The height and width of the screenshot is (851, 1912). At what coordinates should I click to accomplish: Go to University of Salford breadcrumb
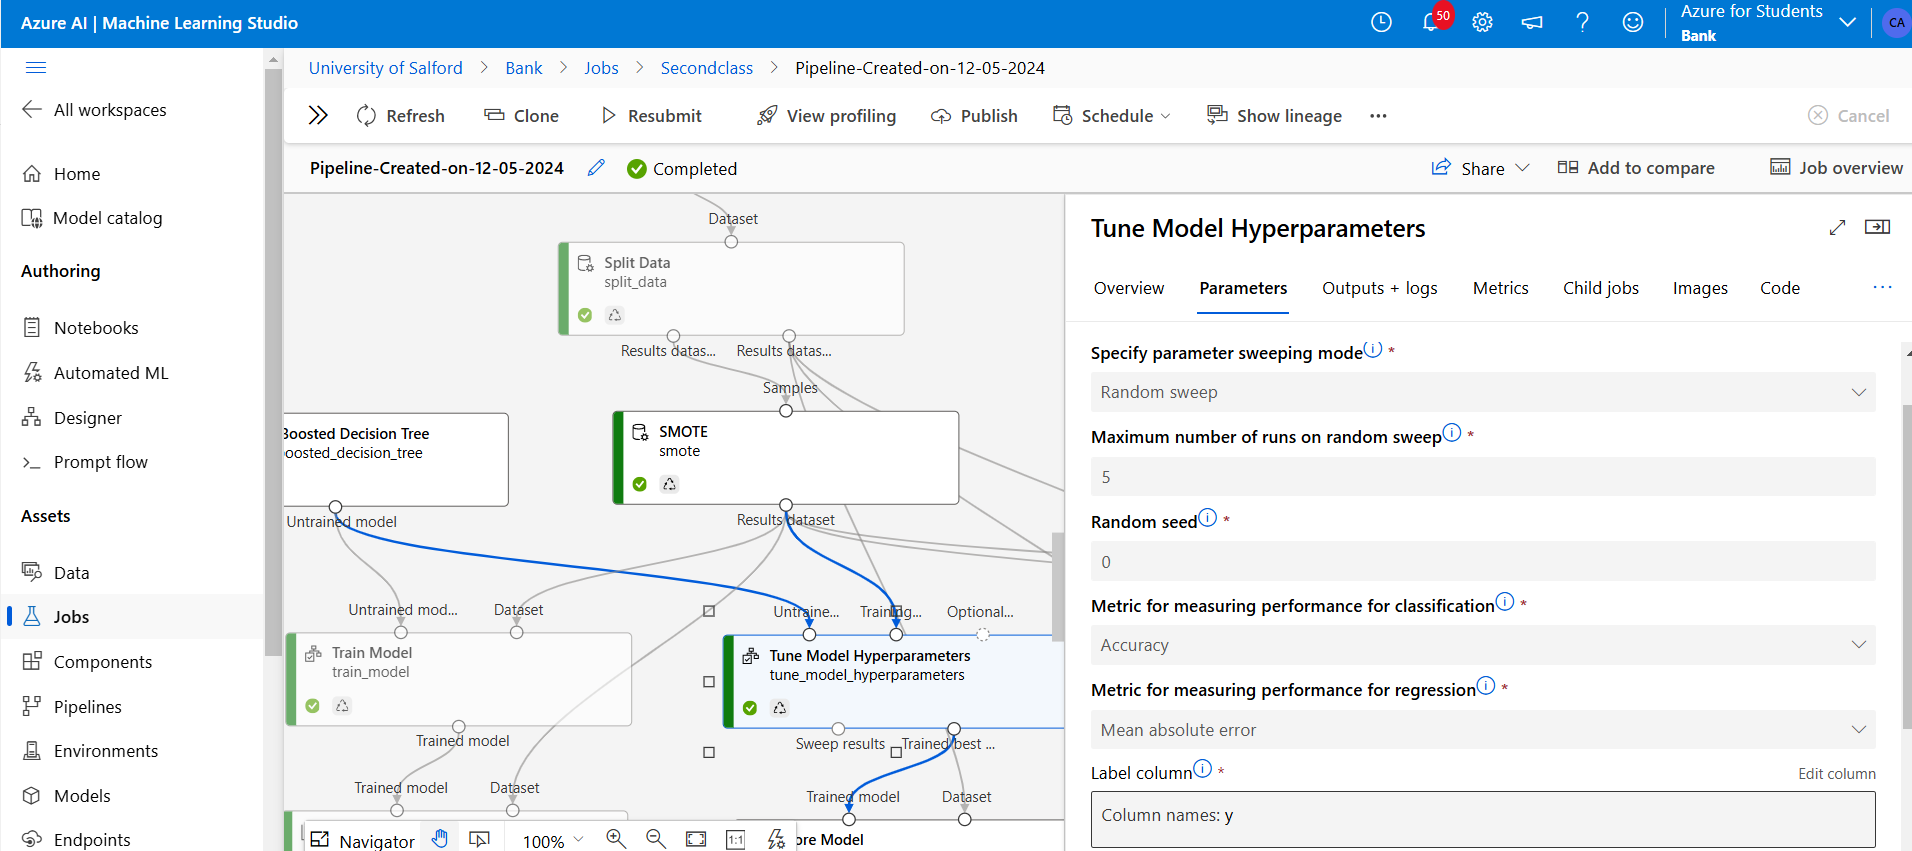point(385,68)
